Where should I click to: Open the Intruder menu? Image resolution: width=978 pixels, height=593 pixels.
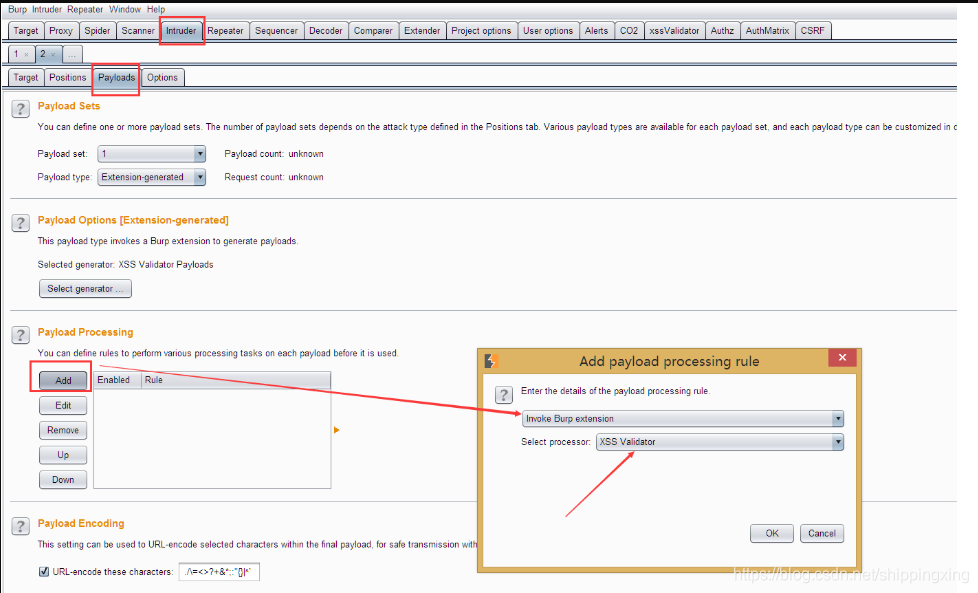(47, 9)
